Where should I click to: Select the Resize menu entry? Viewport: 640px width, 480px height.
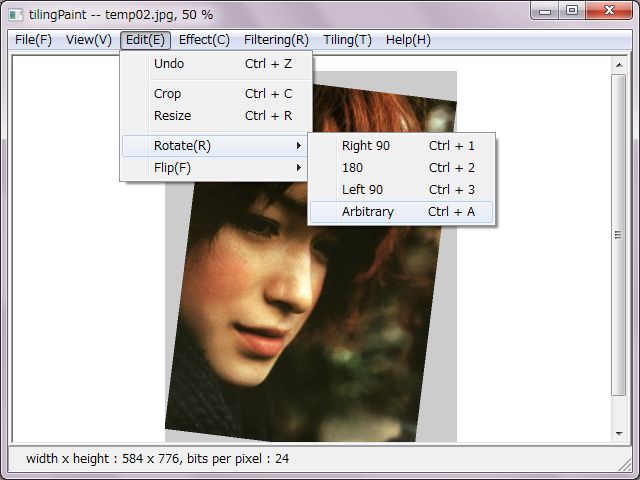click(216, 116)
